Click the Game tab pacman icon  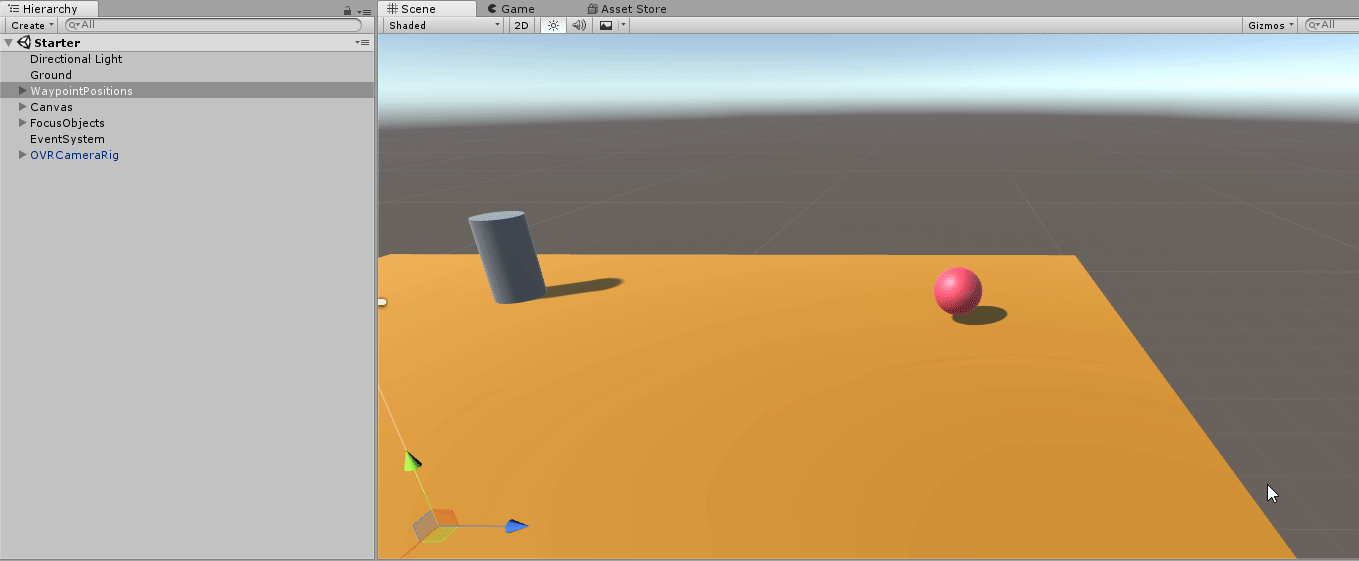pos(493,9)
